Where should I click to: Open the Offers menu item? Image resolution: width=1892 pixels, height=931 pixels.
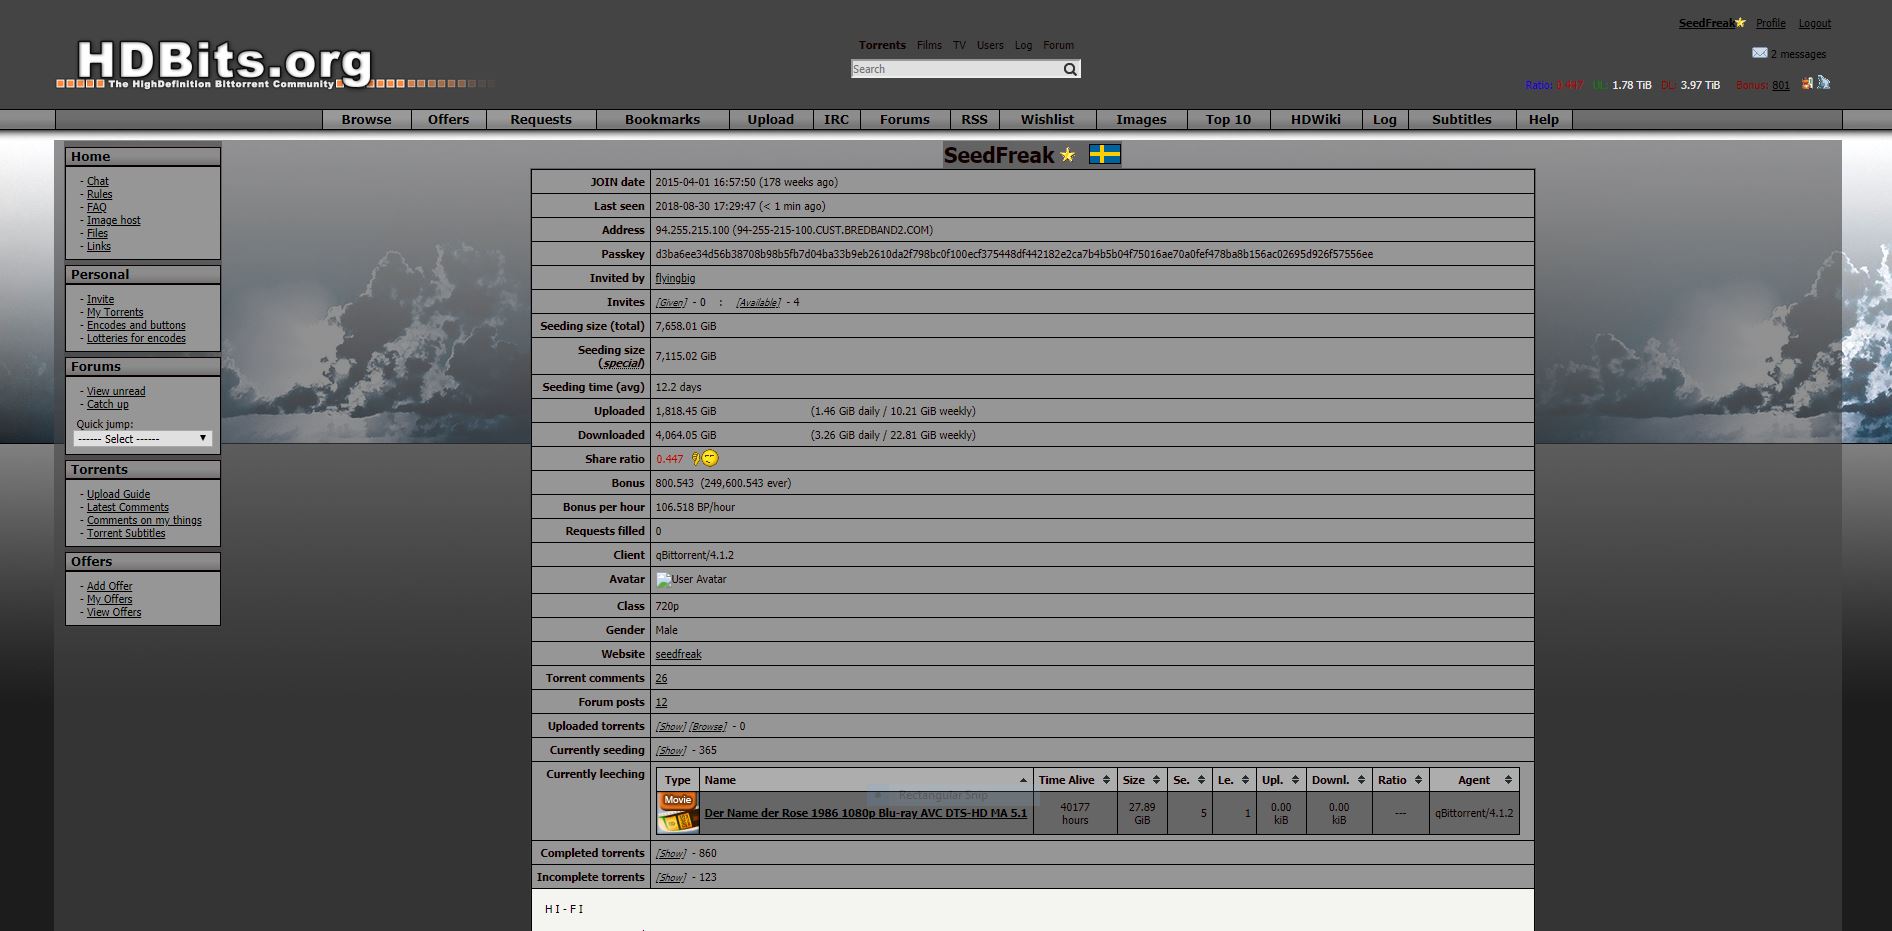point(448,119)
